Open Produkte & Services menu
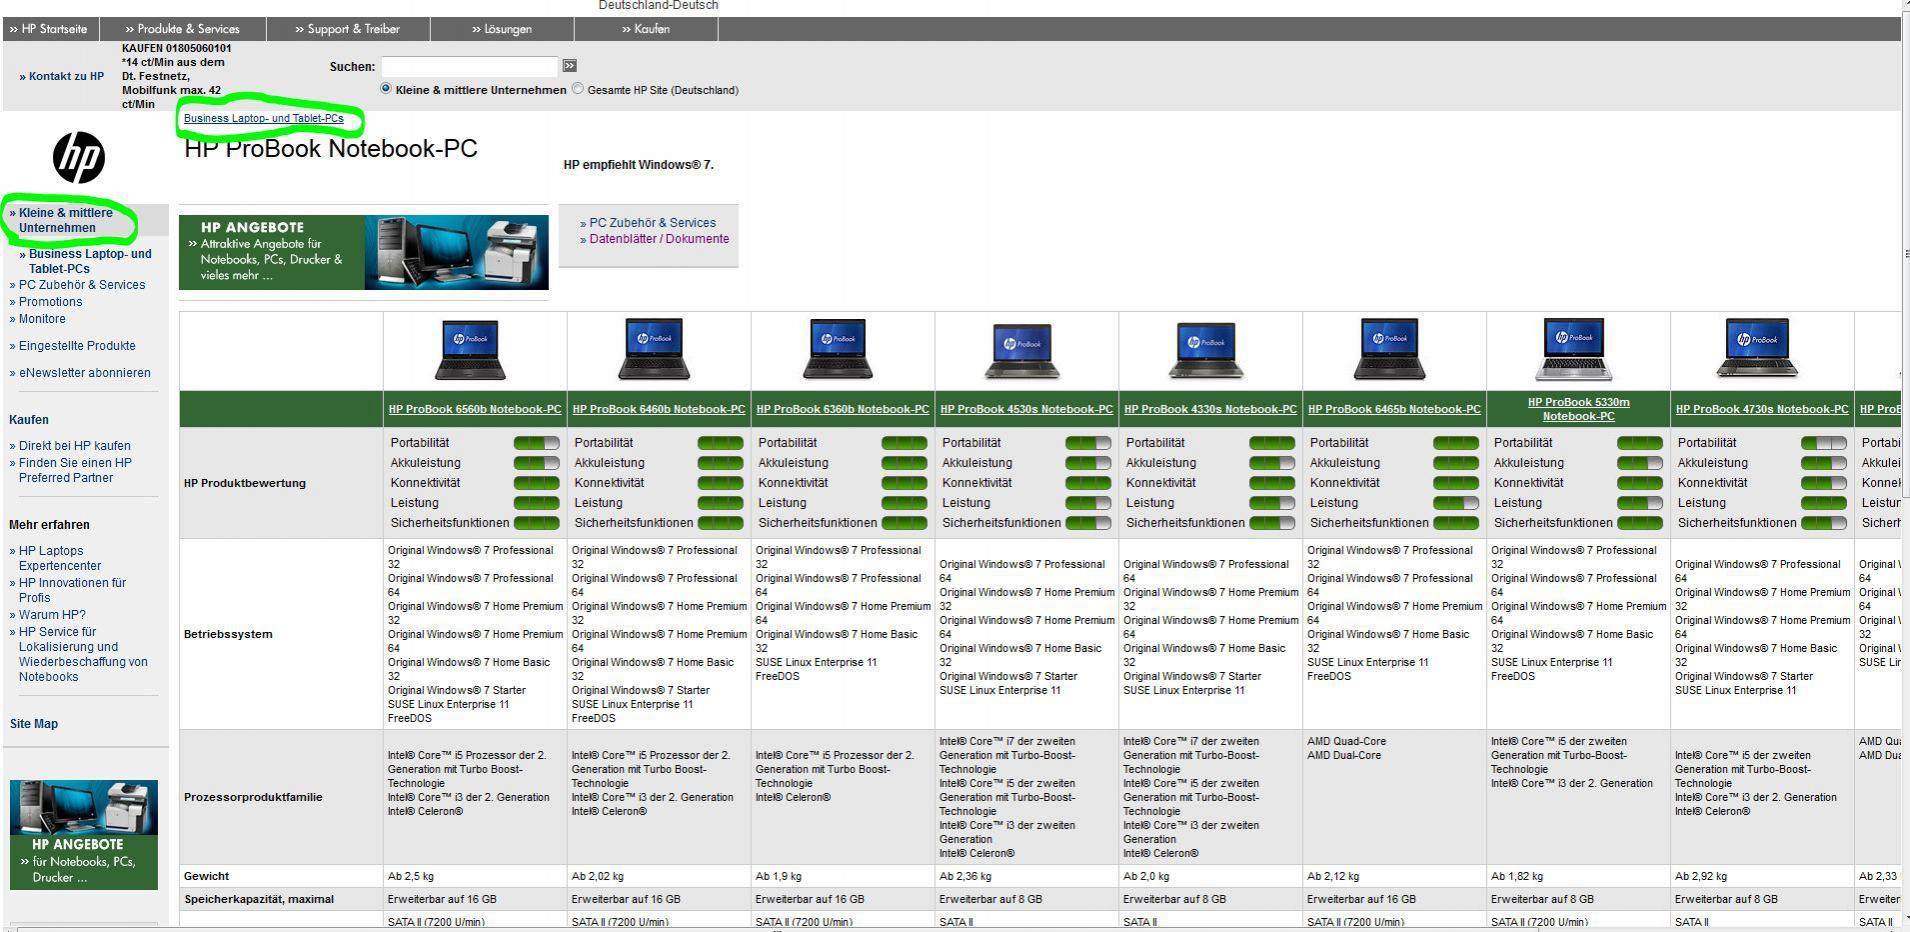 coord(183,29)
